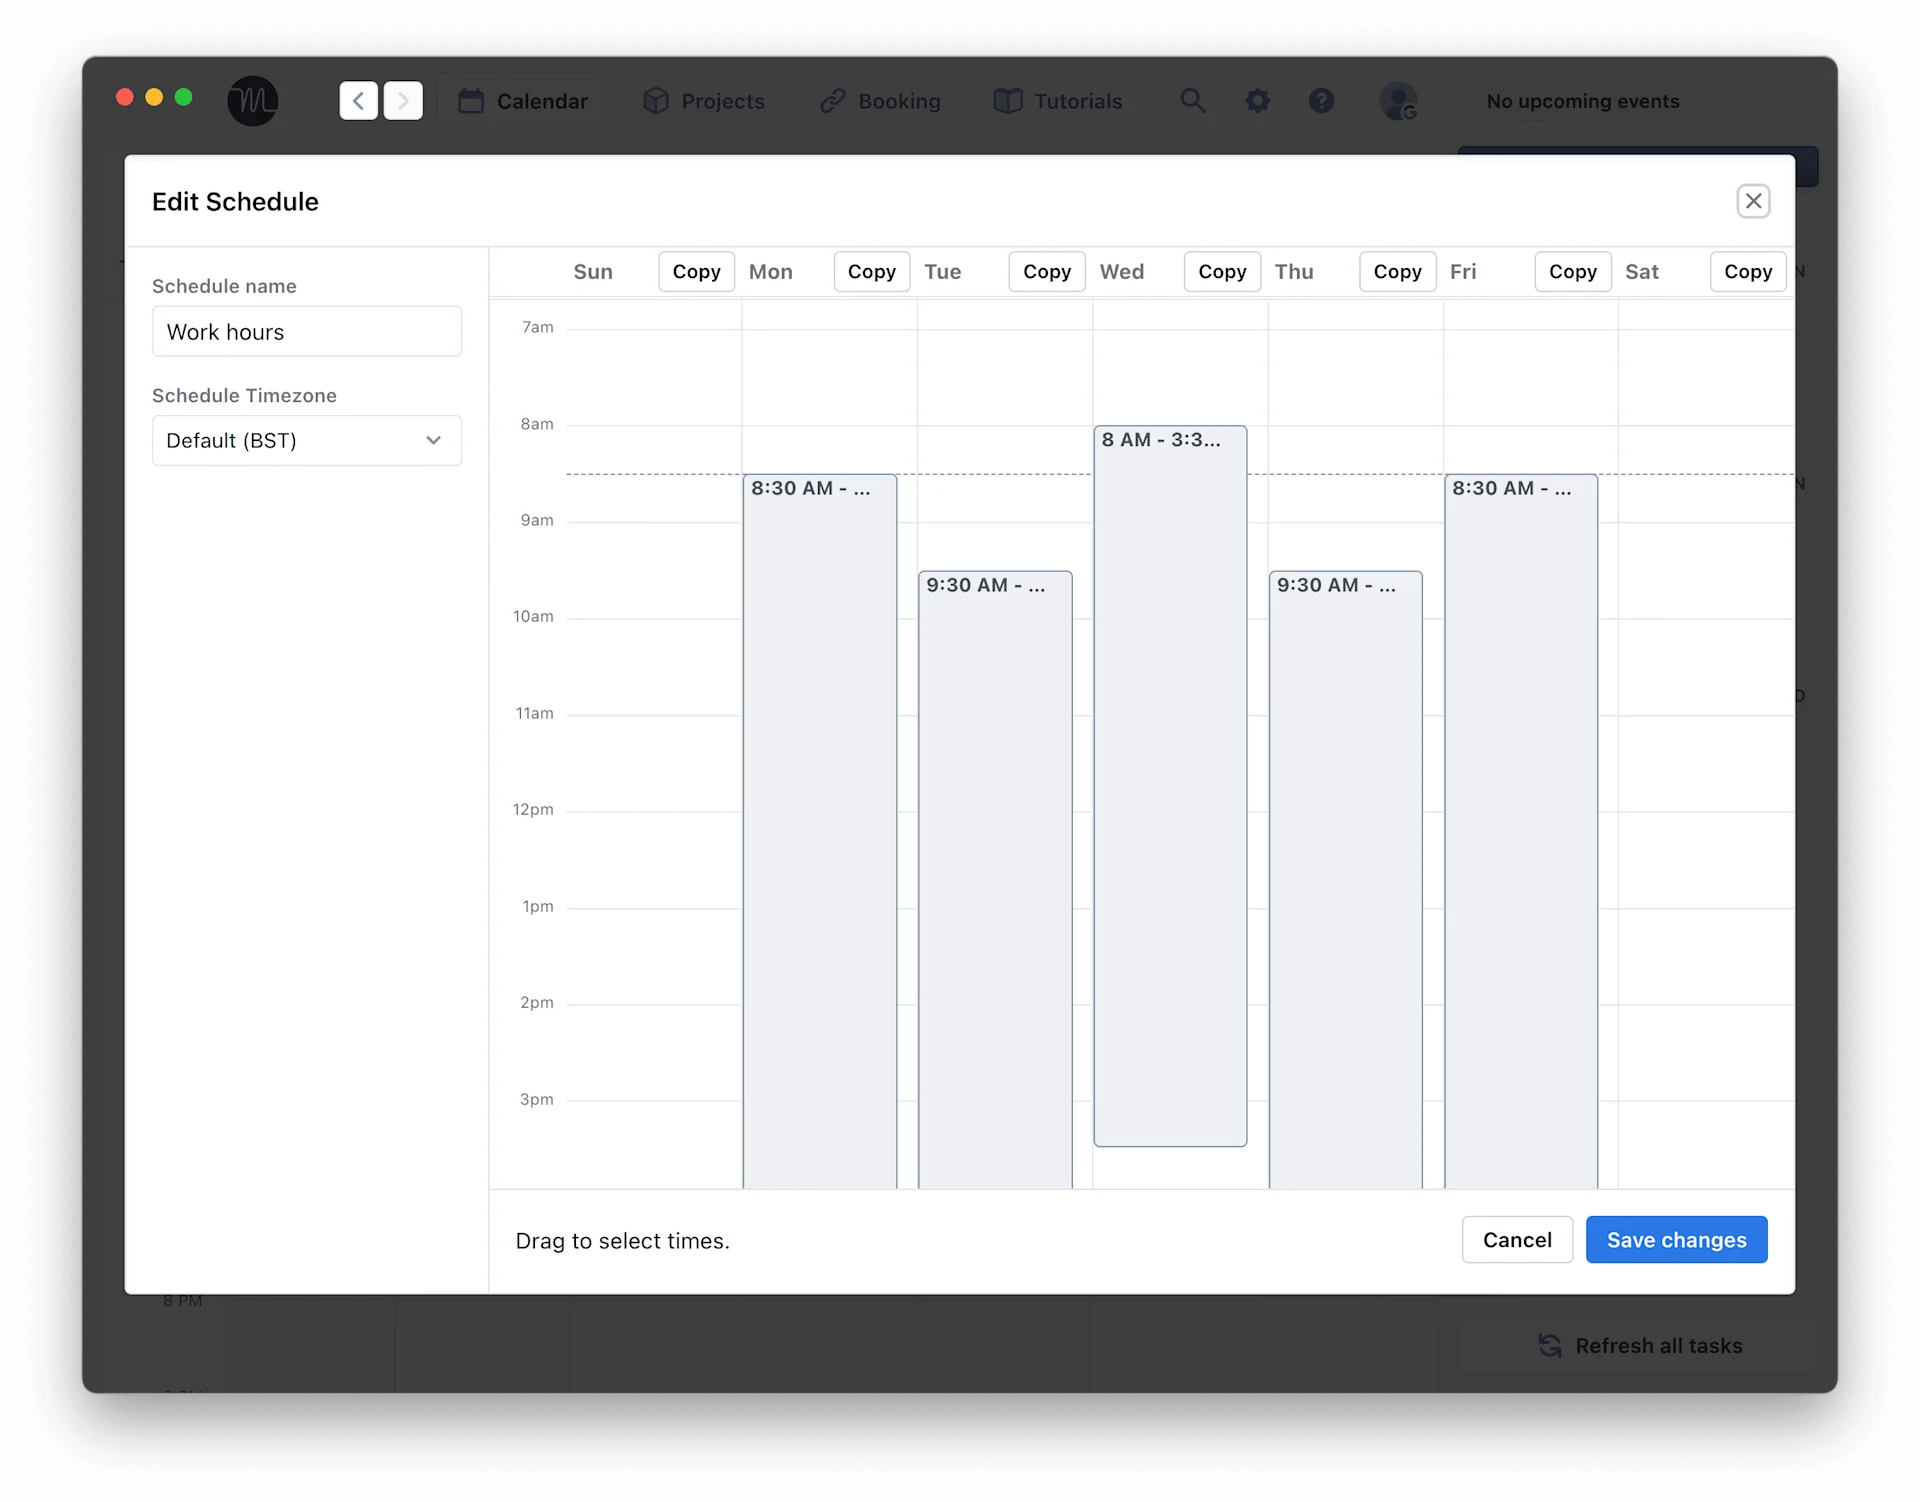
Task: Click the Refresh all tasks icon
Action: pyautogui.click(x=1550, y=1345)
